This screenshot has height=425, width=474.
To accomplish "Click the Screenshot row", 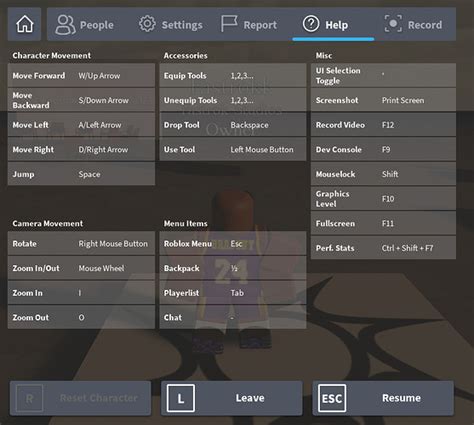I will pos(383,100).
